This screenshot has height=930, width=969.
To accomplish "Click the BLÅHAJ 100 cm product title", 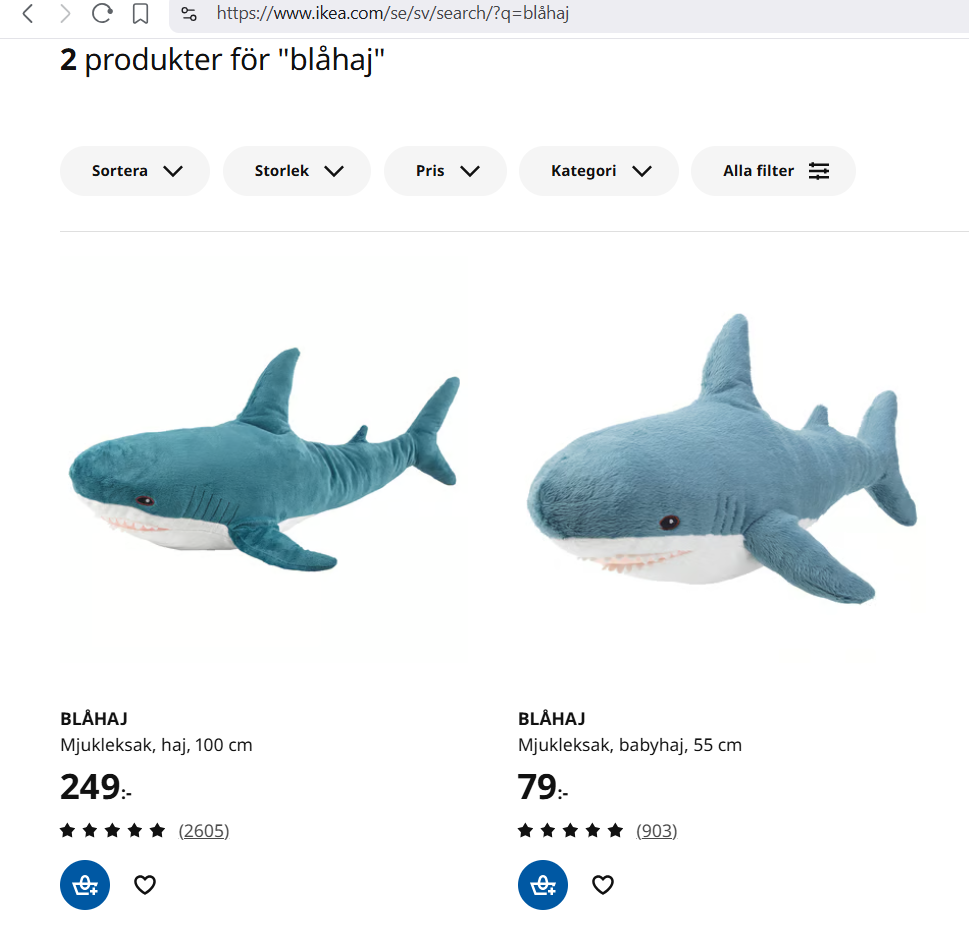I will pyautogui.click(x=94, y=718).
